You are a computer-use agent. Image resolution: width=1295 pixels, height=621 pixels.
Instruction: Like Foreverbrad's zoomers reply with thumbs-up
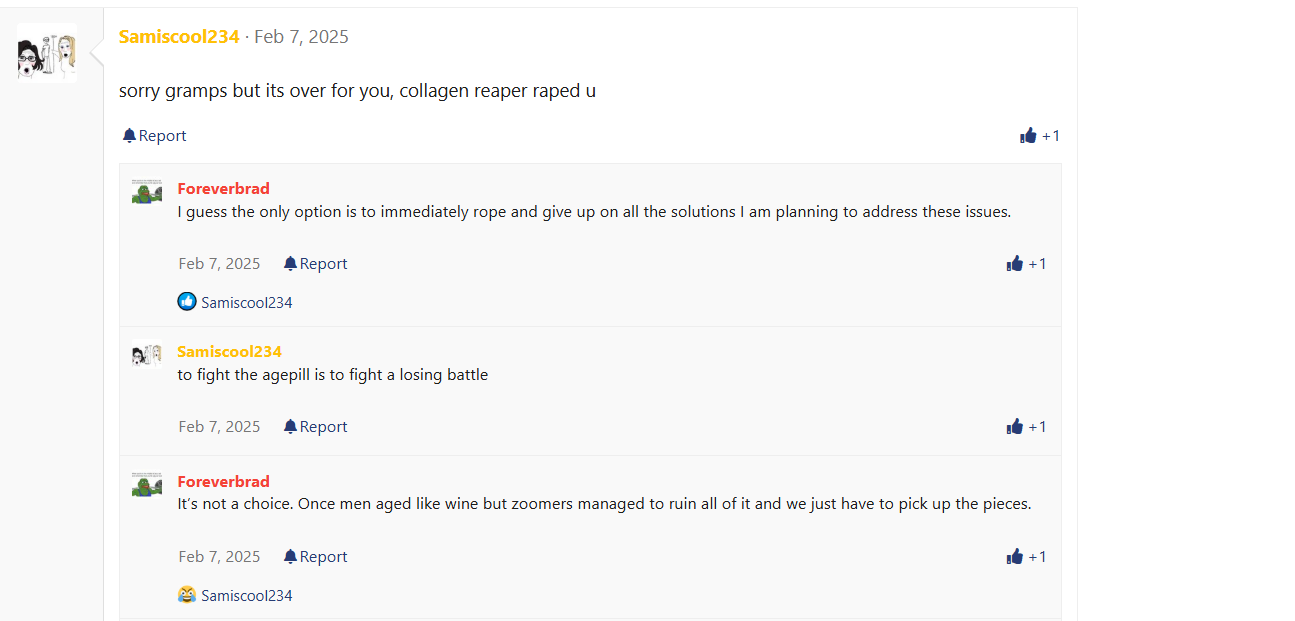(1015, 557)
